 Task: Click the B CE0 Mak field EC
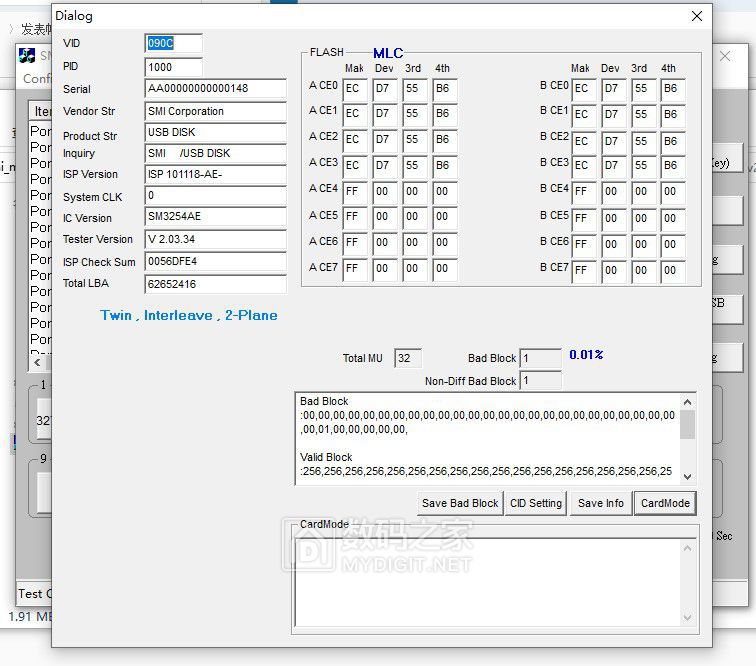coord(584,89)
